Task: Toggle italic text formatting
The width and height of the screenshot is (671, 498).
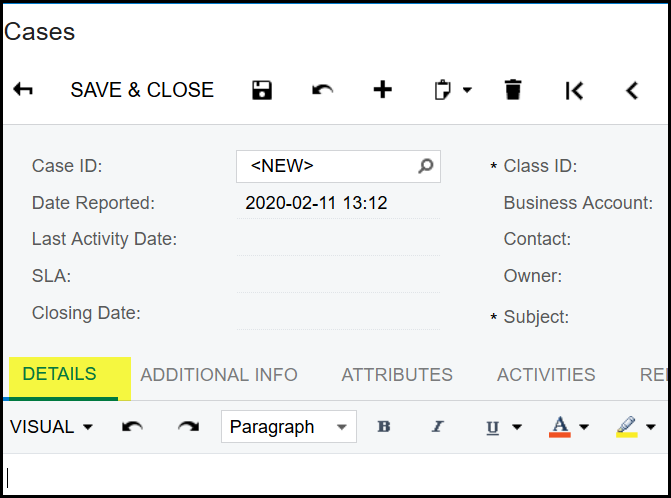Action: [437, 427]
